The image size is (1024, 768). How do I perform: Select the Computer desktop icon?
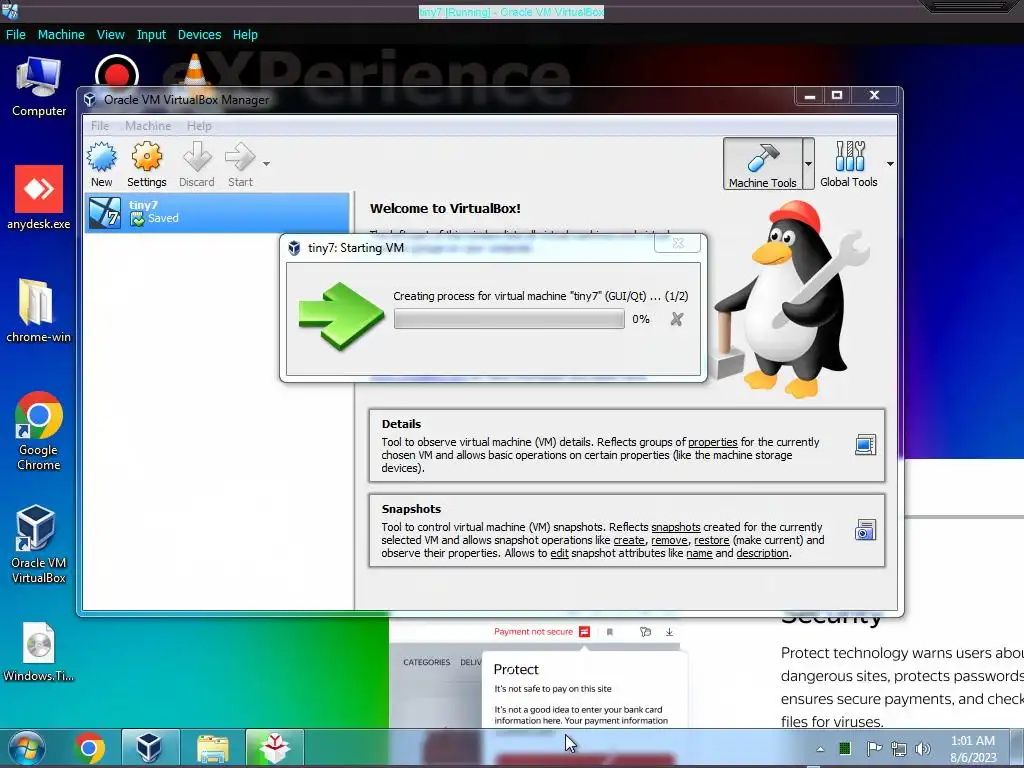(x=39, y=87)
